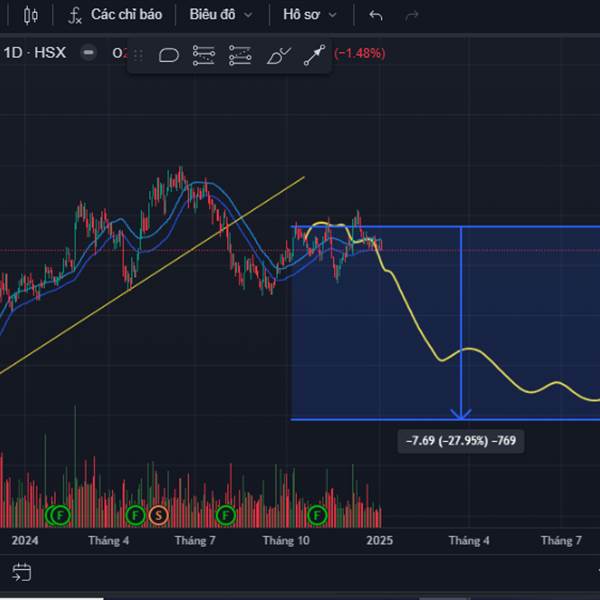Open line style settings icon
Viewport: 600px width, 600px height.
(x=204, y=55)
